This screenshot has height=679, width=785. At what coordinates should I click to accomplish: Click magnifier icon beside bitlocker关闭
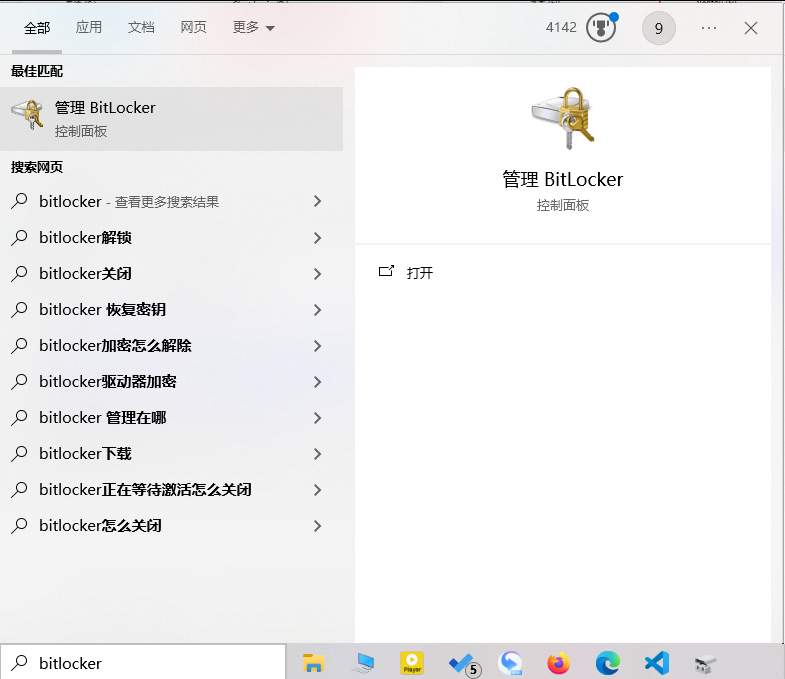pos(19,273)
